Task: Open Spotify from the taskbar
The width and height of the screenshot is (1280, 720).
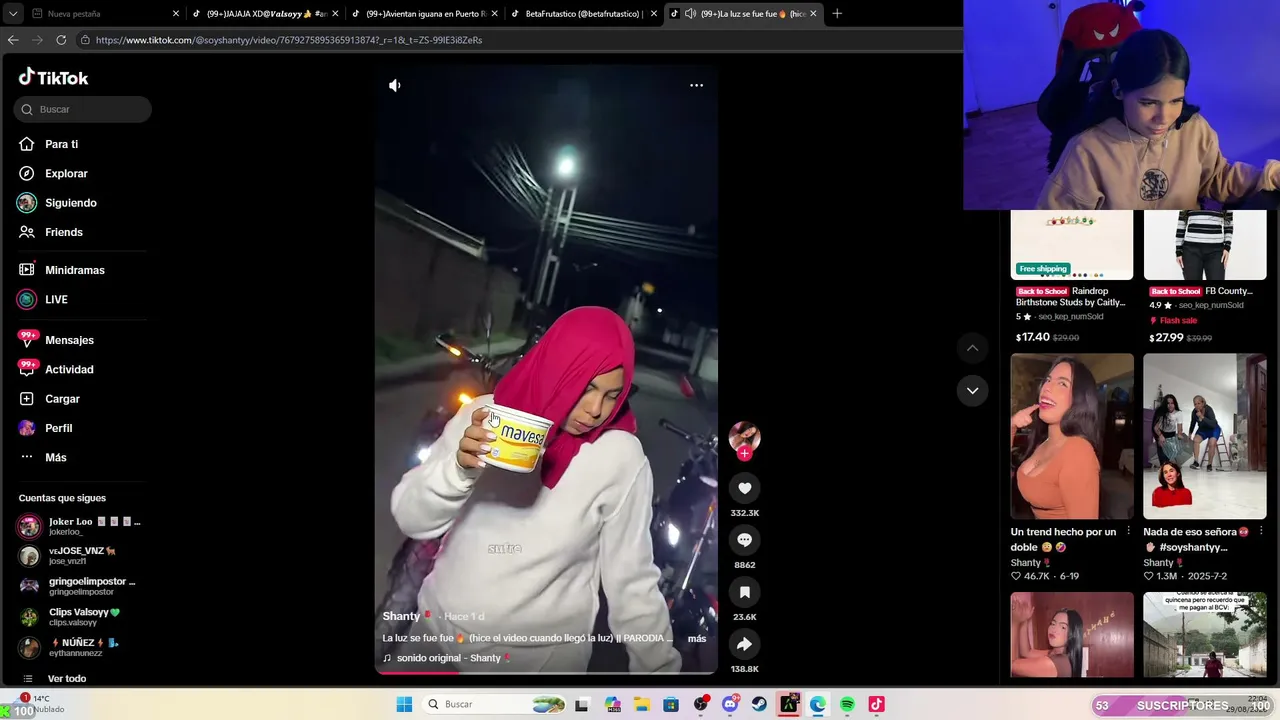Action: click(847, 704)
